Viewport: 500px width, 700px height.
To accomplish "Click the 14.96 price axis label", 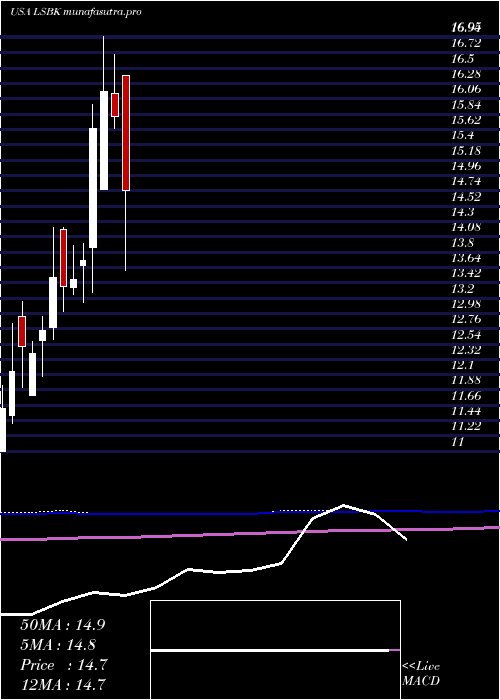I will 466,166.
